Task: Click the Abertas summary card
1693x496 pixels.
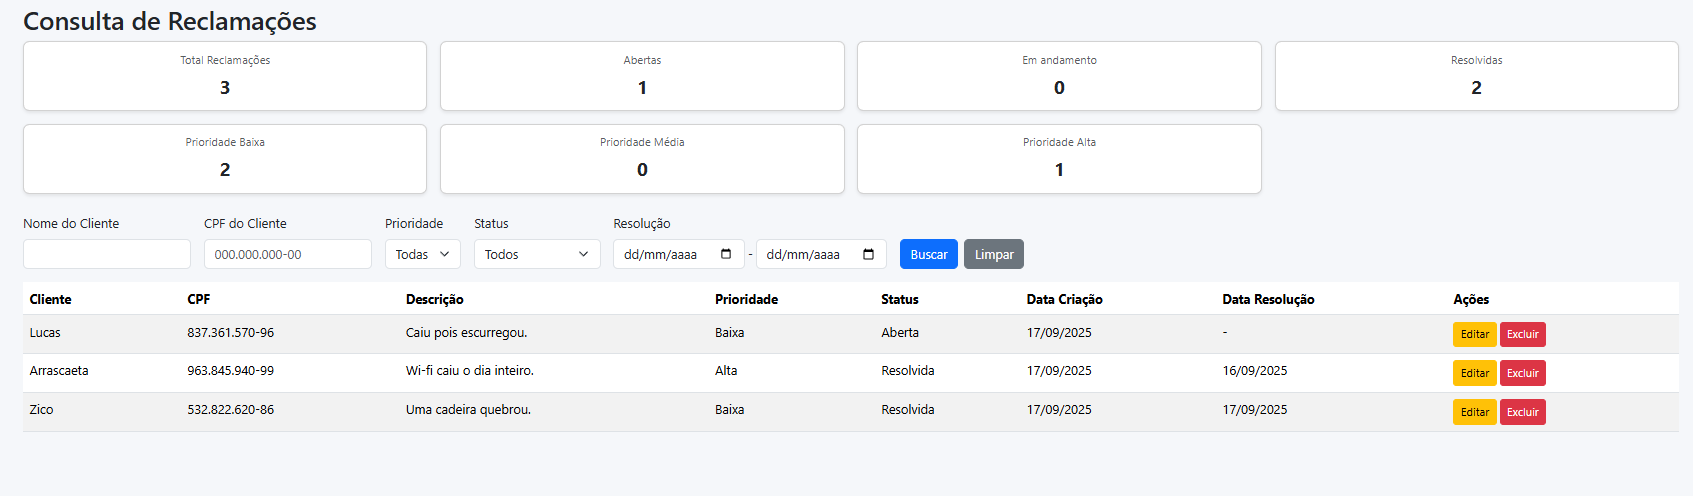Action: pos(642,76)
